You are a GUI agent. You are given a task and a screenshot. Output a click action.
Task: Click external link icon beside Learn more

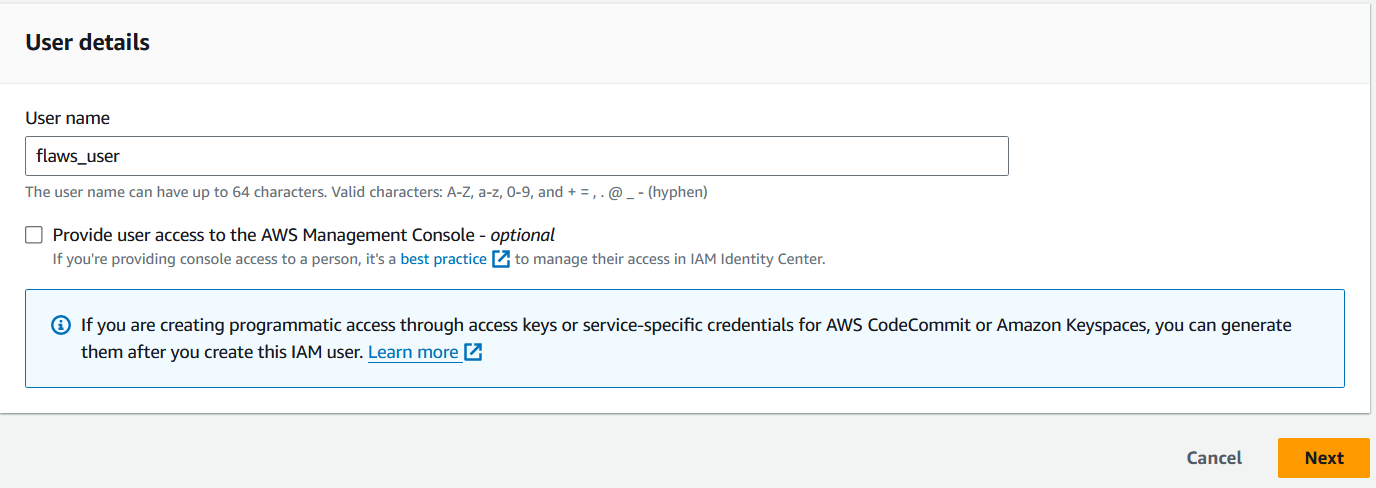474,352
